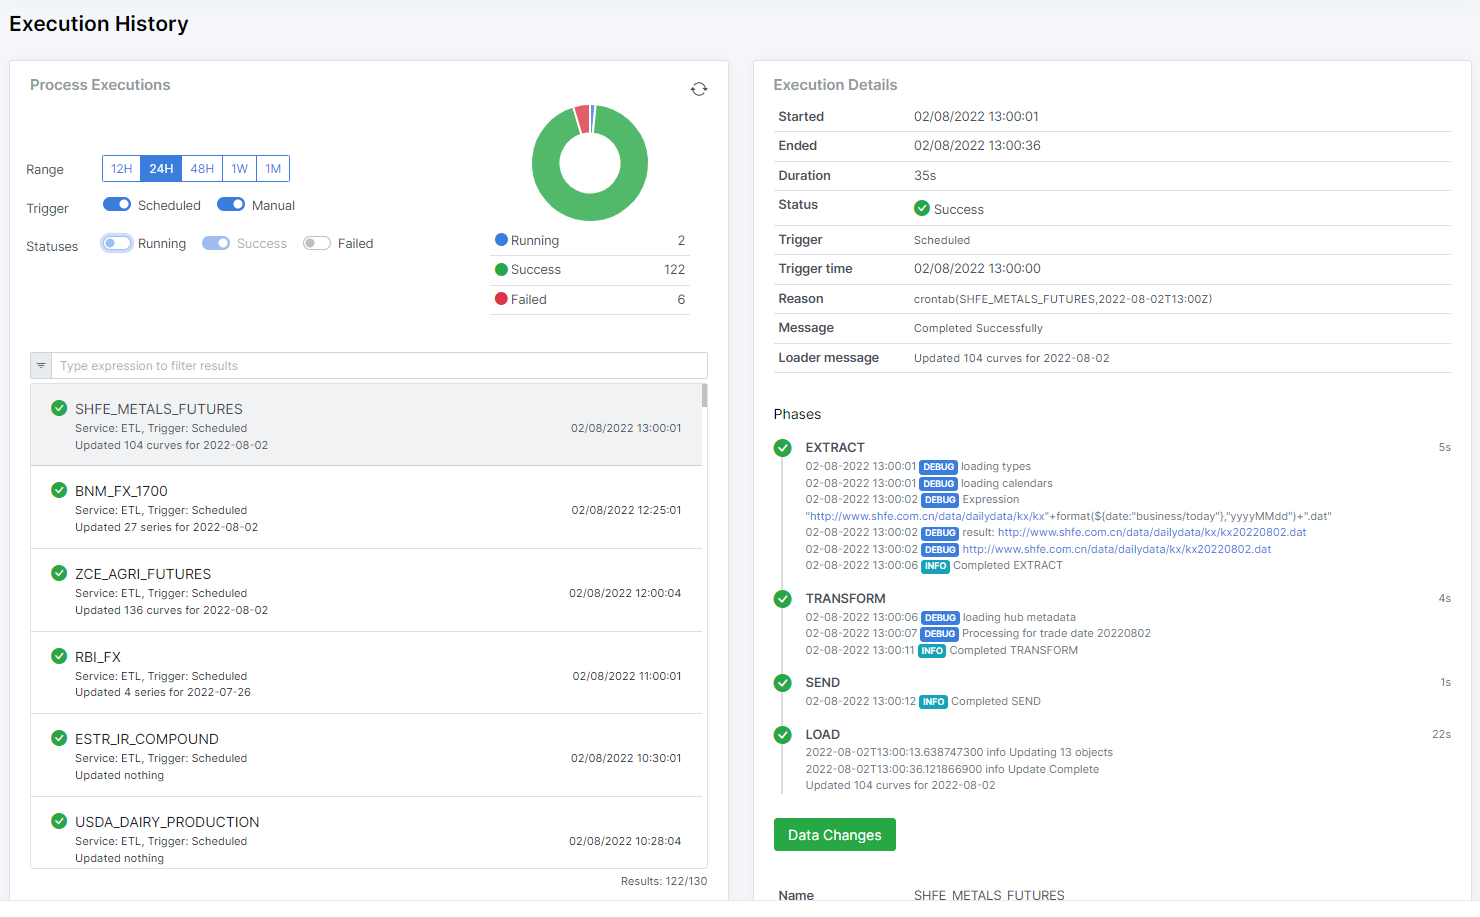Click the green check icon for EXTRACT phase

point(783,448)
